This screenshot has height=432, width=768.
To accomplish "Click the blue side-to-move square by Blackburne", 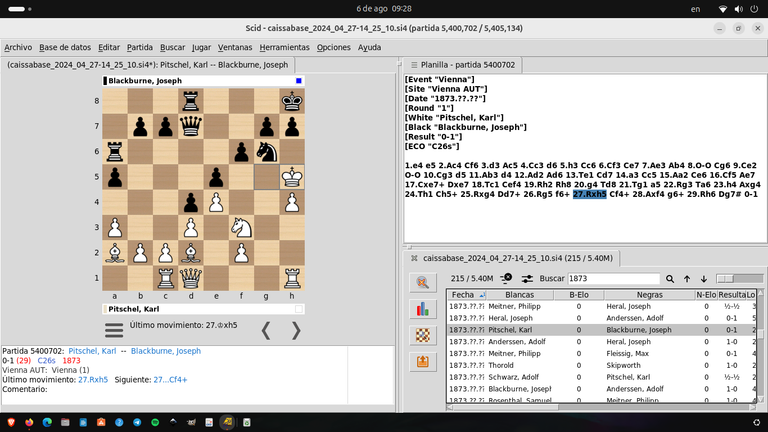I will (x=299, y=80).
